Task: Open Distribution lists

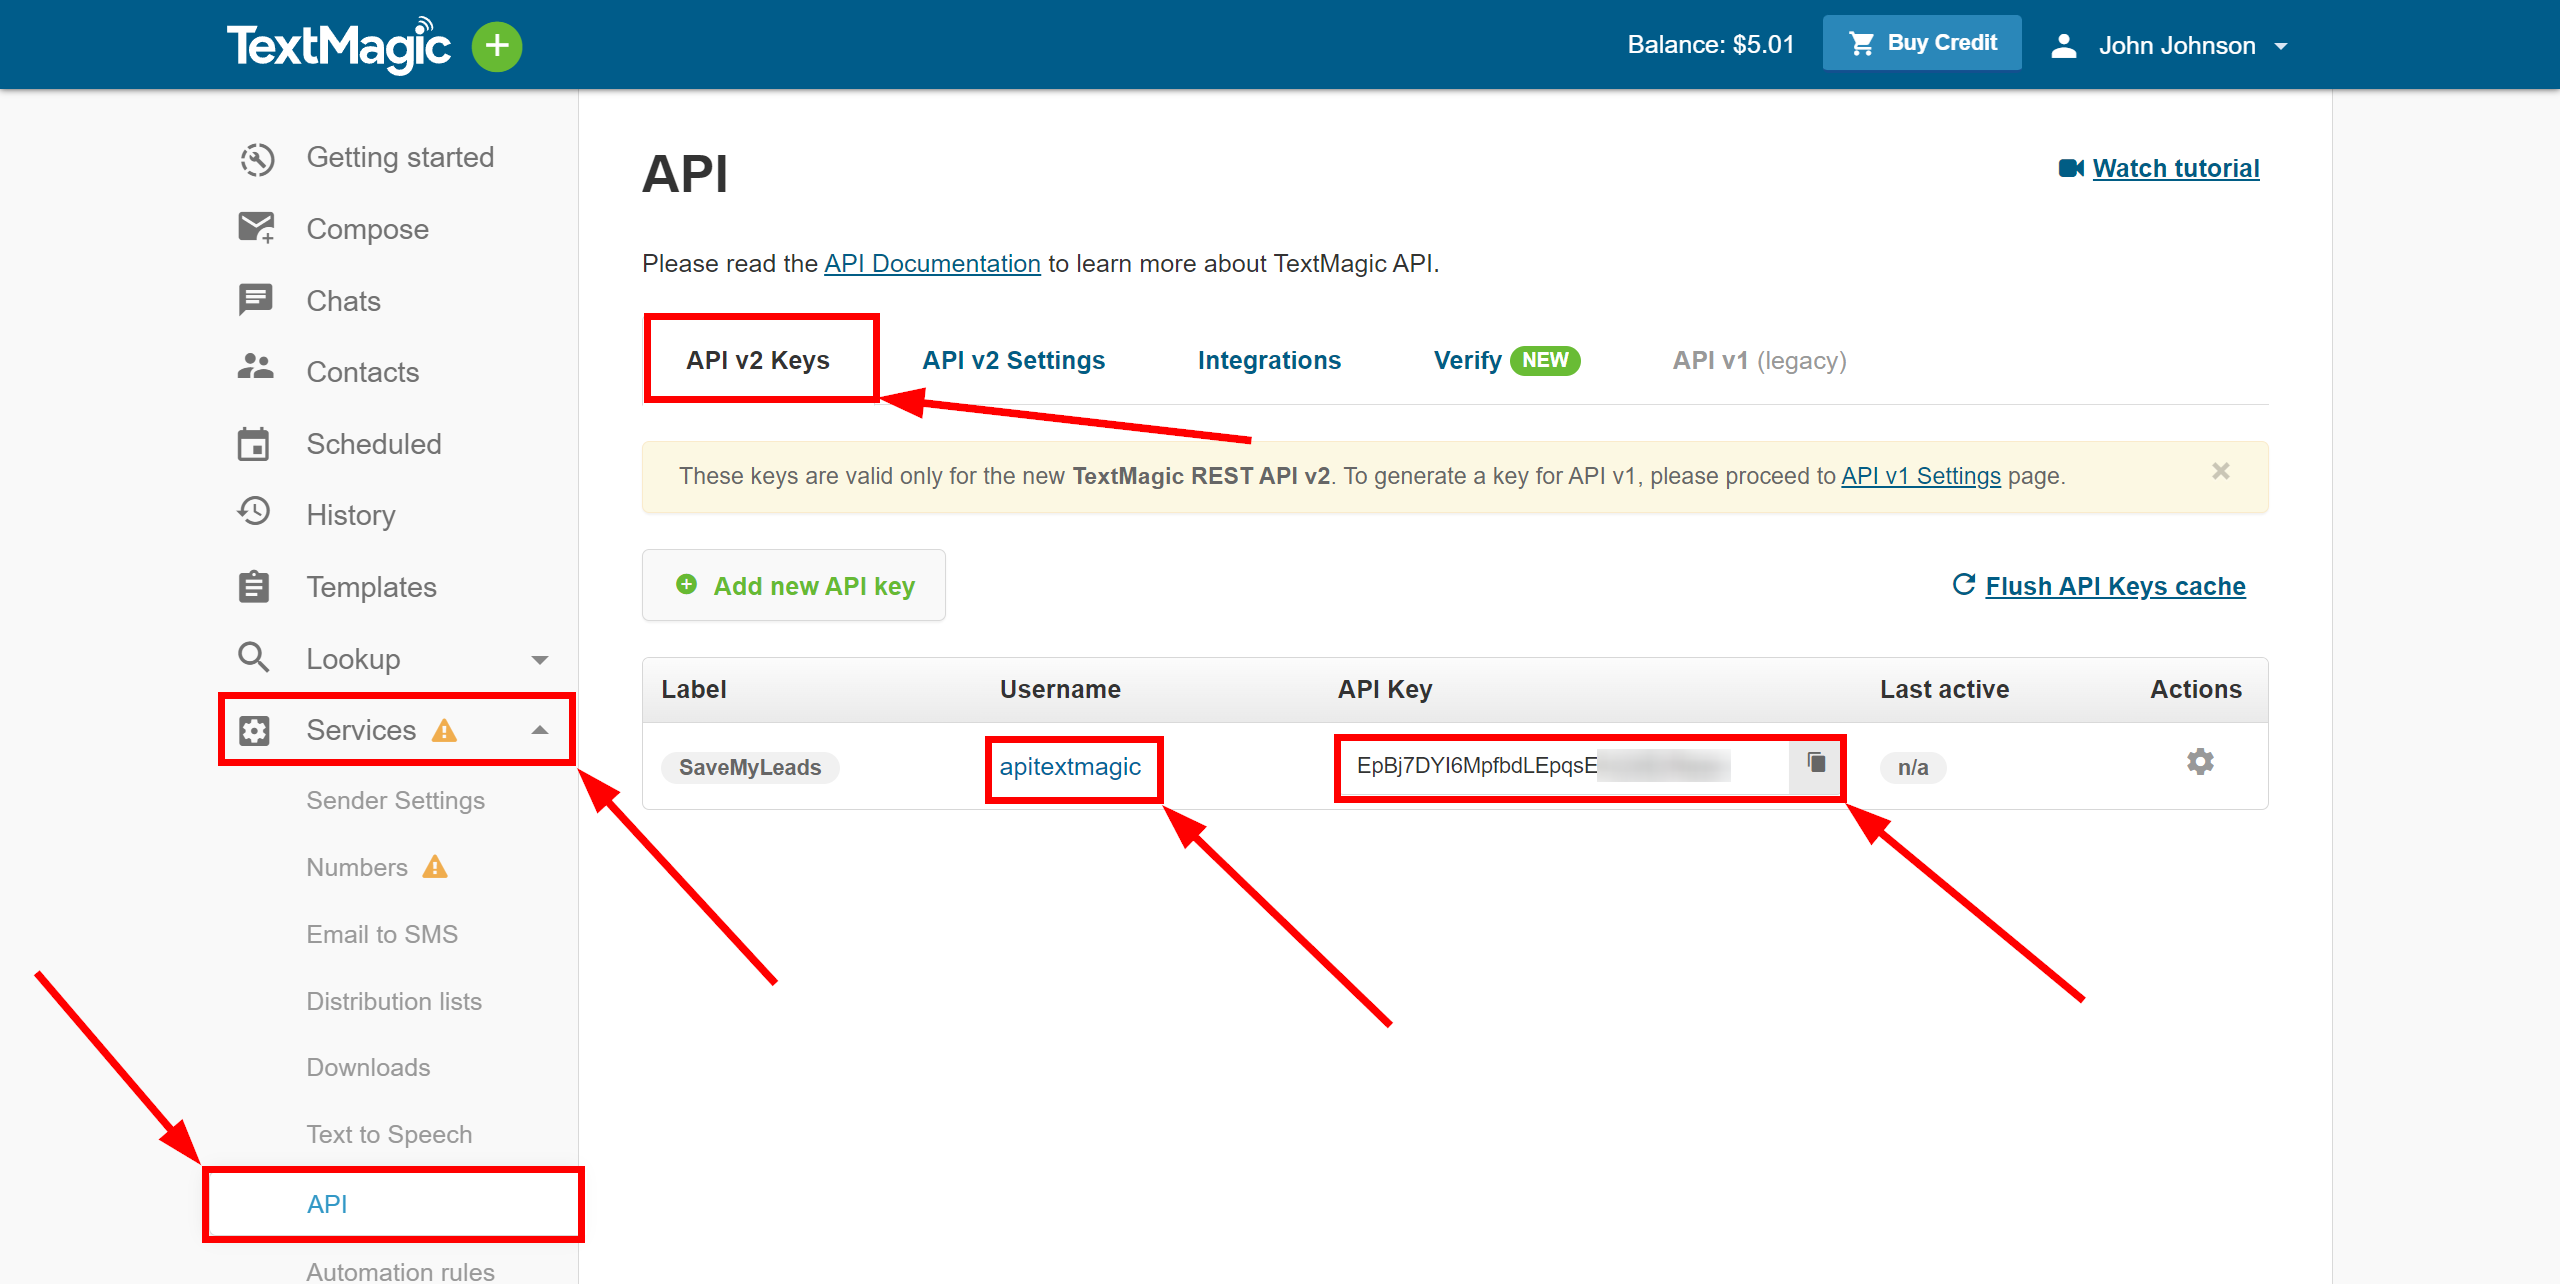Action: [x=394, y=1001]
